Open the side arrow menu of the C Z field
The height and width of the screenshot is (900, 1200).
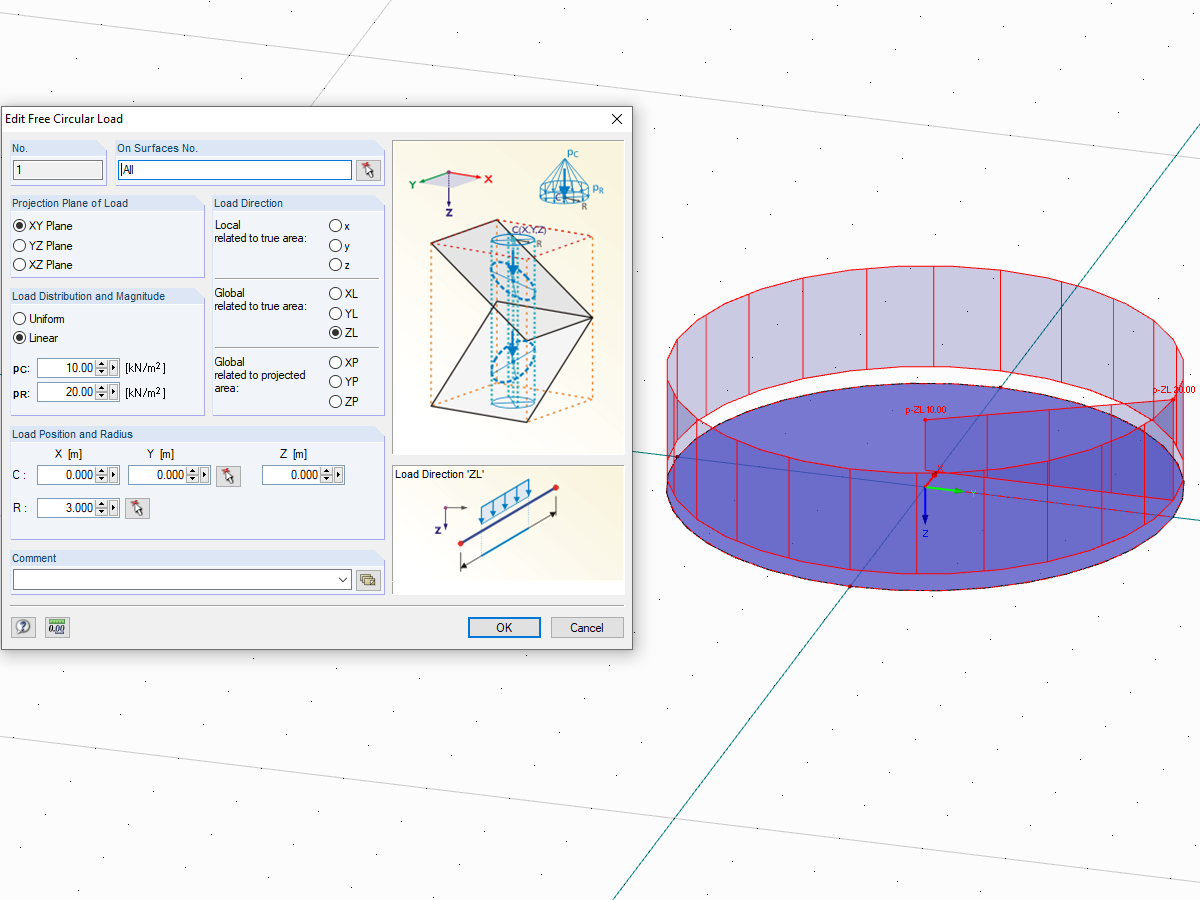339,475
